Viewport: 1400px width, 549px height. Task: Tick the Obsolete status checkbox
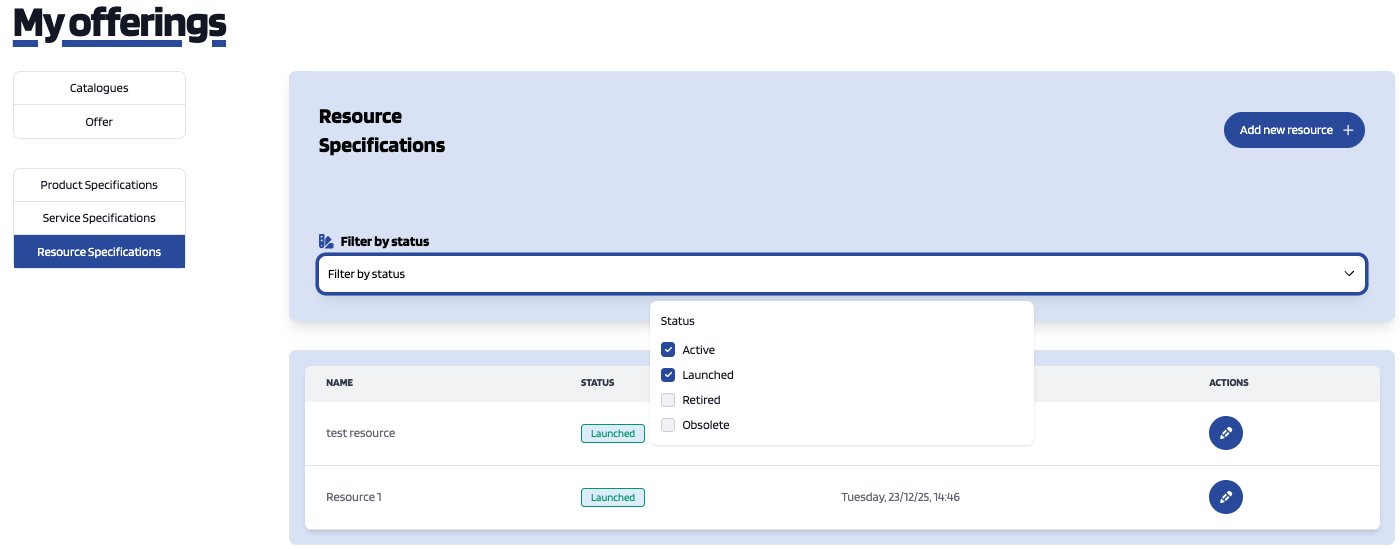pos(668,425)
